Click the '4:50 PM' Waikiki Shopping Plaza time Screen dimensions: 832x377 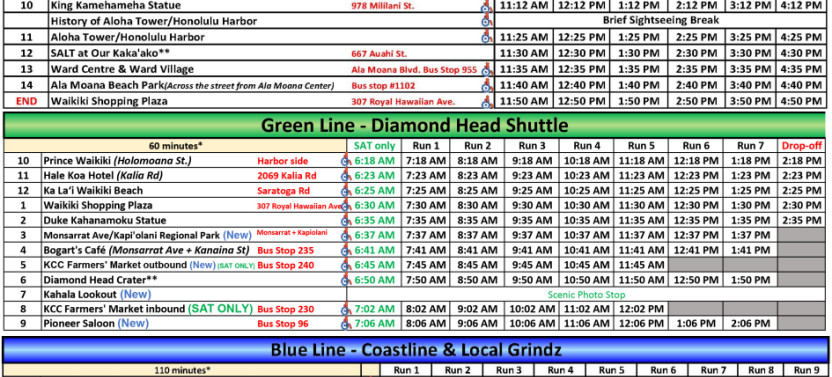(x=801, y=101)
